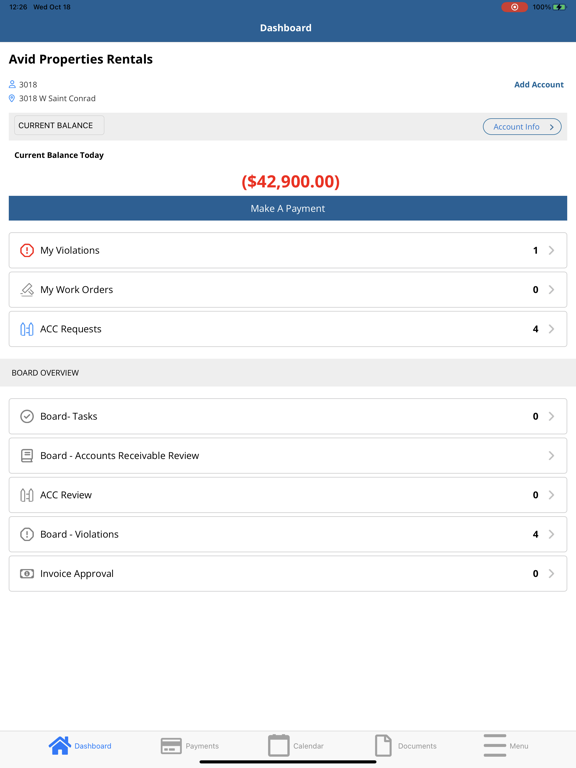
Task: Click the Documents page icon
Action: [383, 745]
